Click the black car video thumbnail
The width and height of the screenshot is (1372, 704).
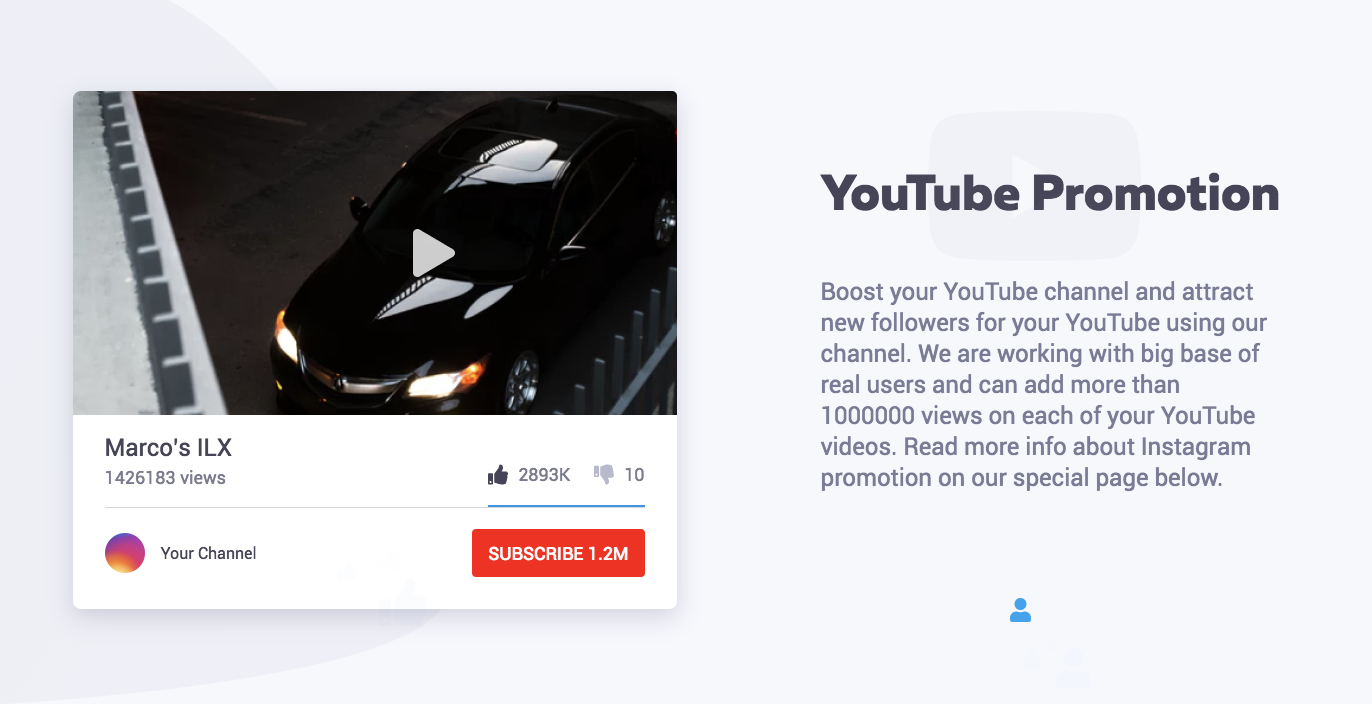pyautogui.click(x=375, y=253)
